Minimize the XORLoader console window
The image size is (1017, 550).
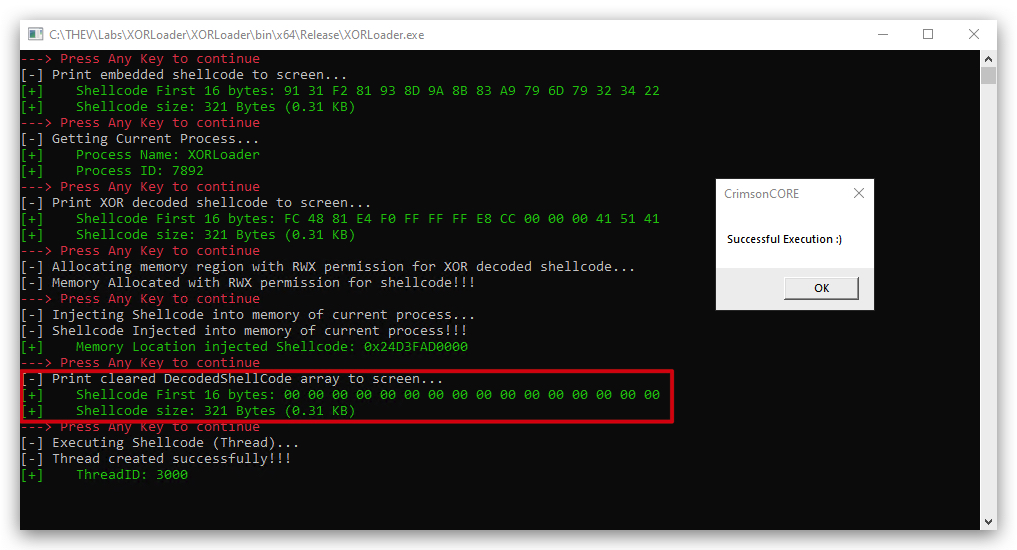883,34
